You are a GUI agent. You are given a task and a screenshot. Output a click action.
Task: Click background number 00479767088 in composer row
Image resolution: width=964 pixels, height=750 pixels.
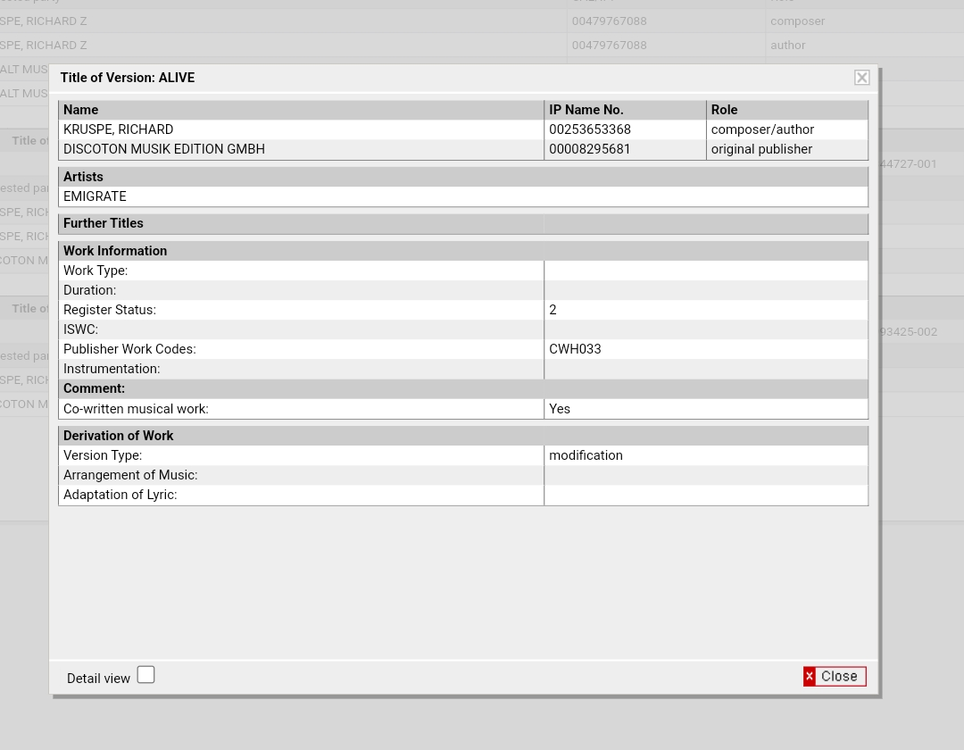click(609, 21)
